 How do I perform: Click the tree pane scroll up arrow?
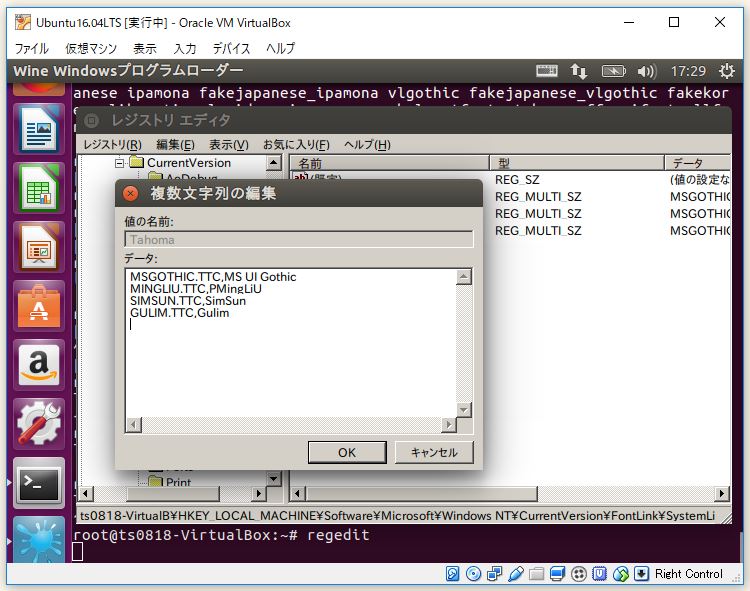pyautogui.click(x=273, y=163)
